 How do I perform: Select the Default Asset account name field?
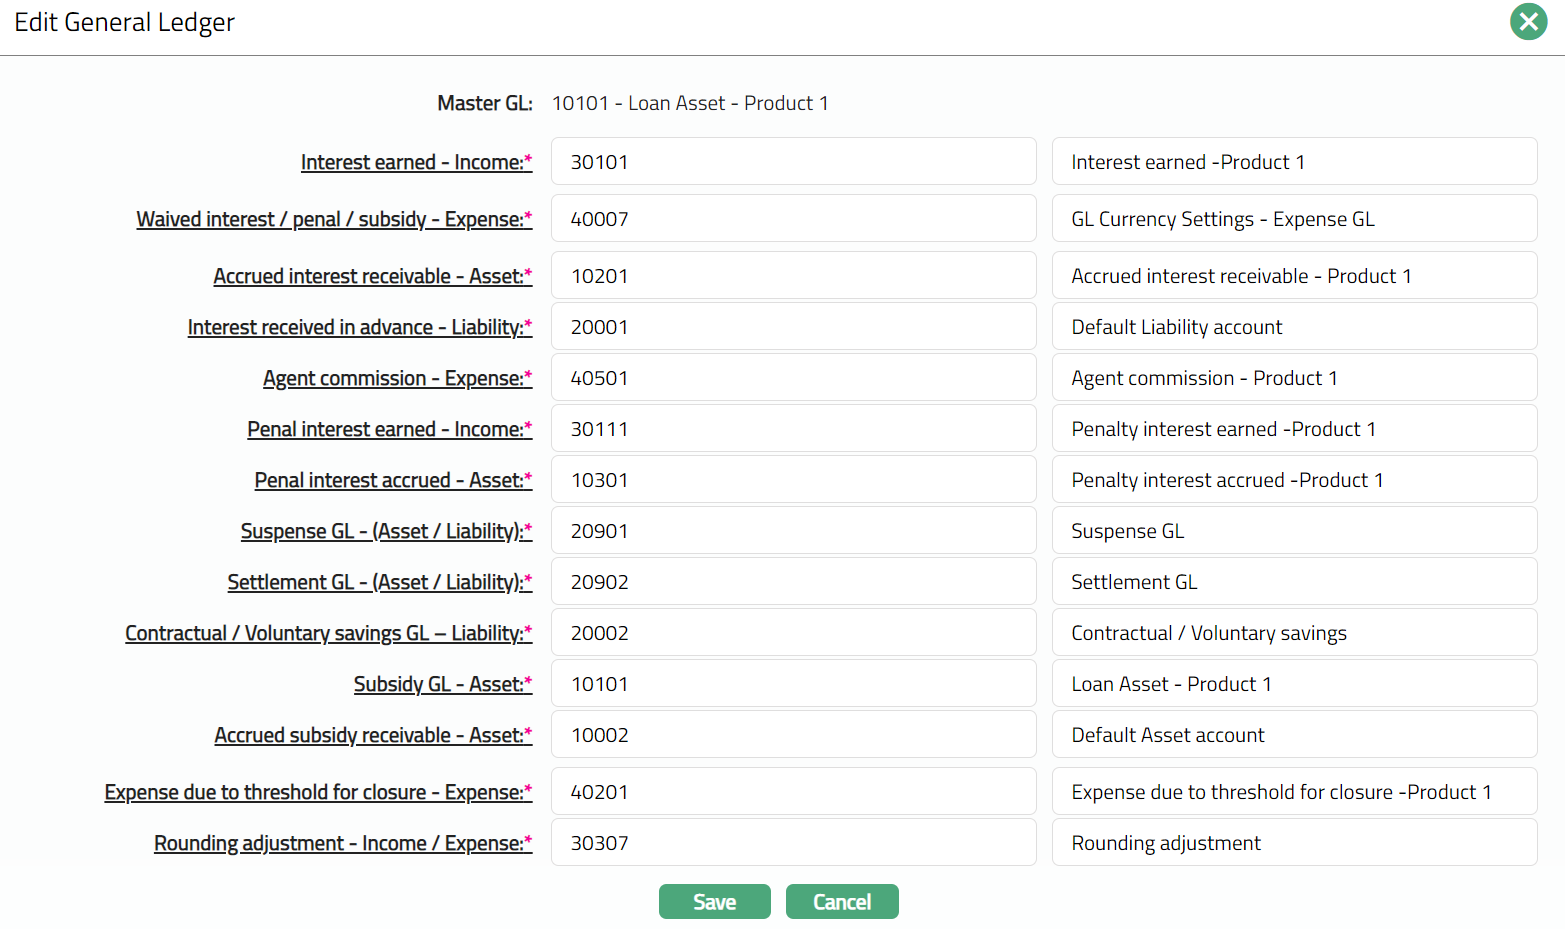(1293, 735)
